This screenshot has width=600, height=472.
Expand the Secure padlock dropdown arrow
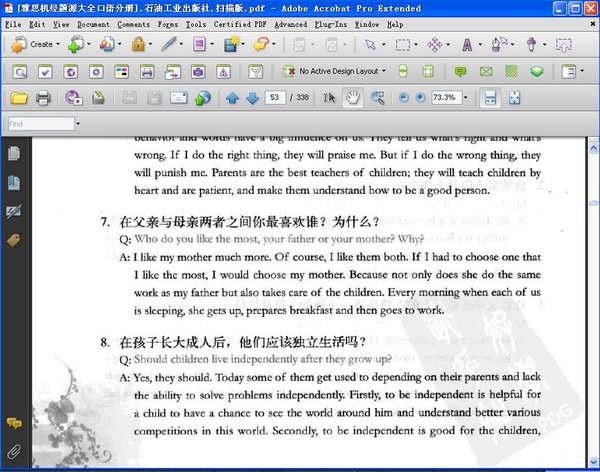(x=150, y=44)
